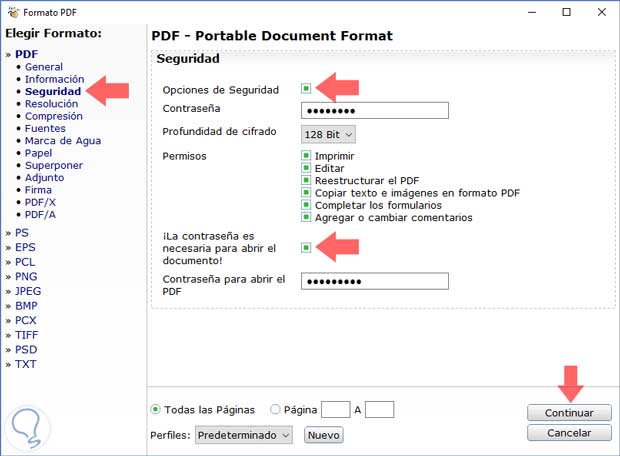Expand the JPEG format entry
This screenshot has height=456, width=620.
(28, 291)
